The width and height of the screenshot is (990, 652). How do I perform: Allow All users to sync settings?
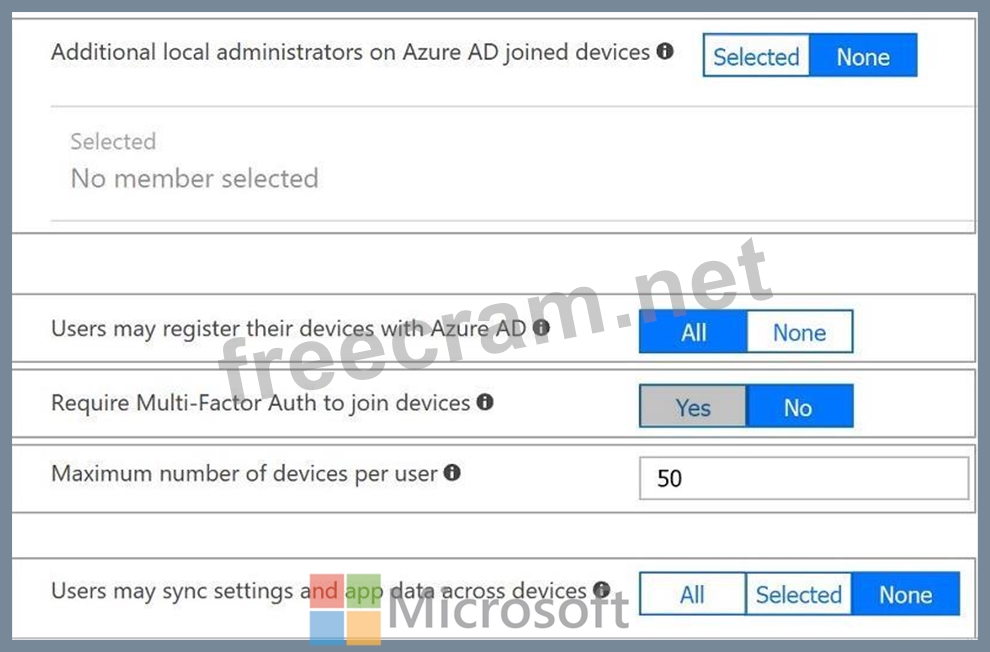(x=692, y=595)
